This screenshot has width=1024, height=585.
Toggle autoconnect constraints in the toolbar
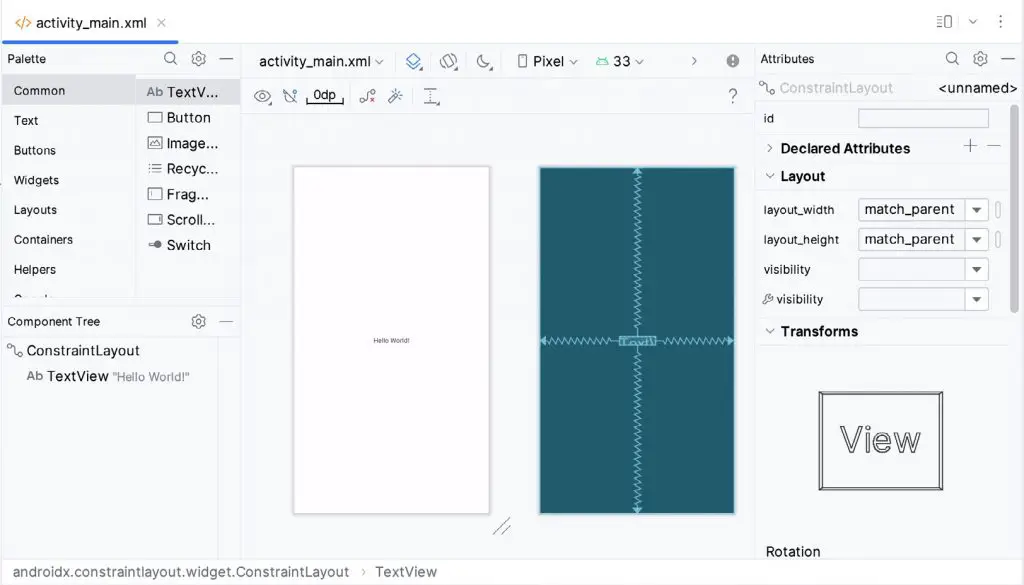pyautogui.click(x=290, y=96)
